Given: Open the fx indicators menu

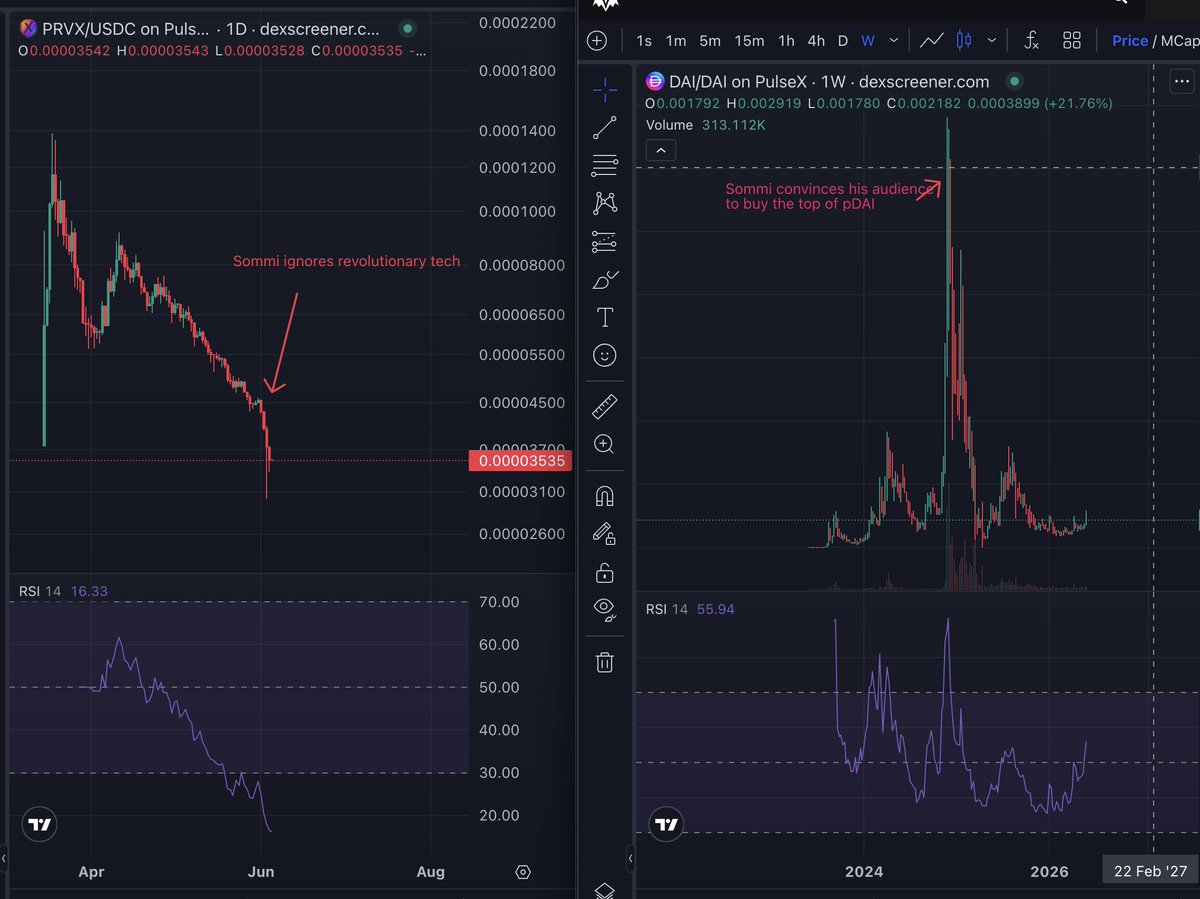Looking at the screenshot, I should coord(1032,41).
